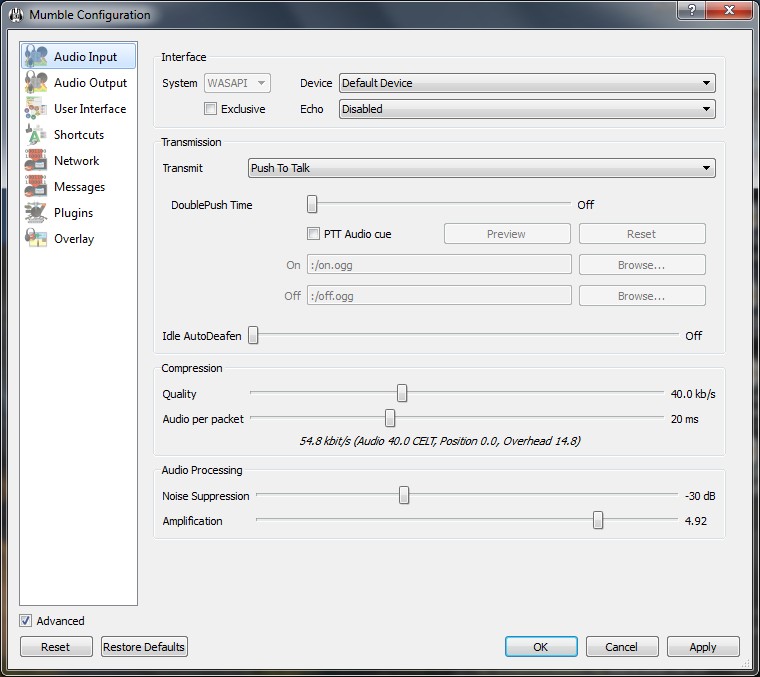
Task: Click the Audio Output speaker icon
Action: pyautogui.click(x=36, y=82)
